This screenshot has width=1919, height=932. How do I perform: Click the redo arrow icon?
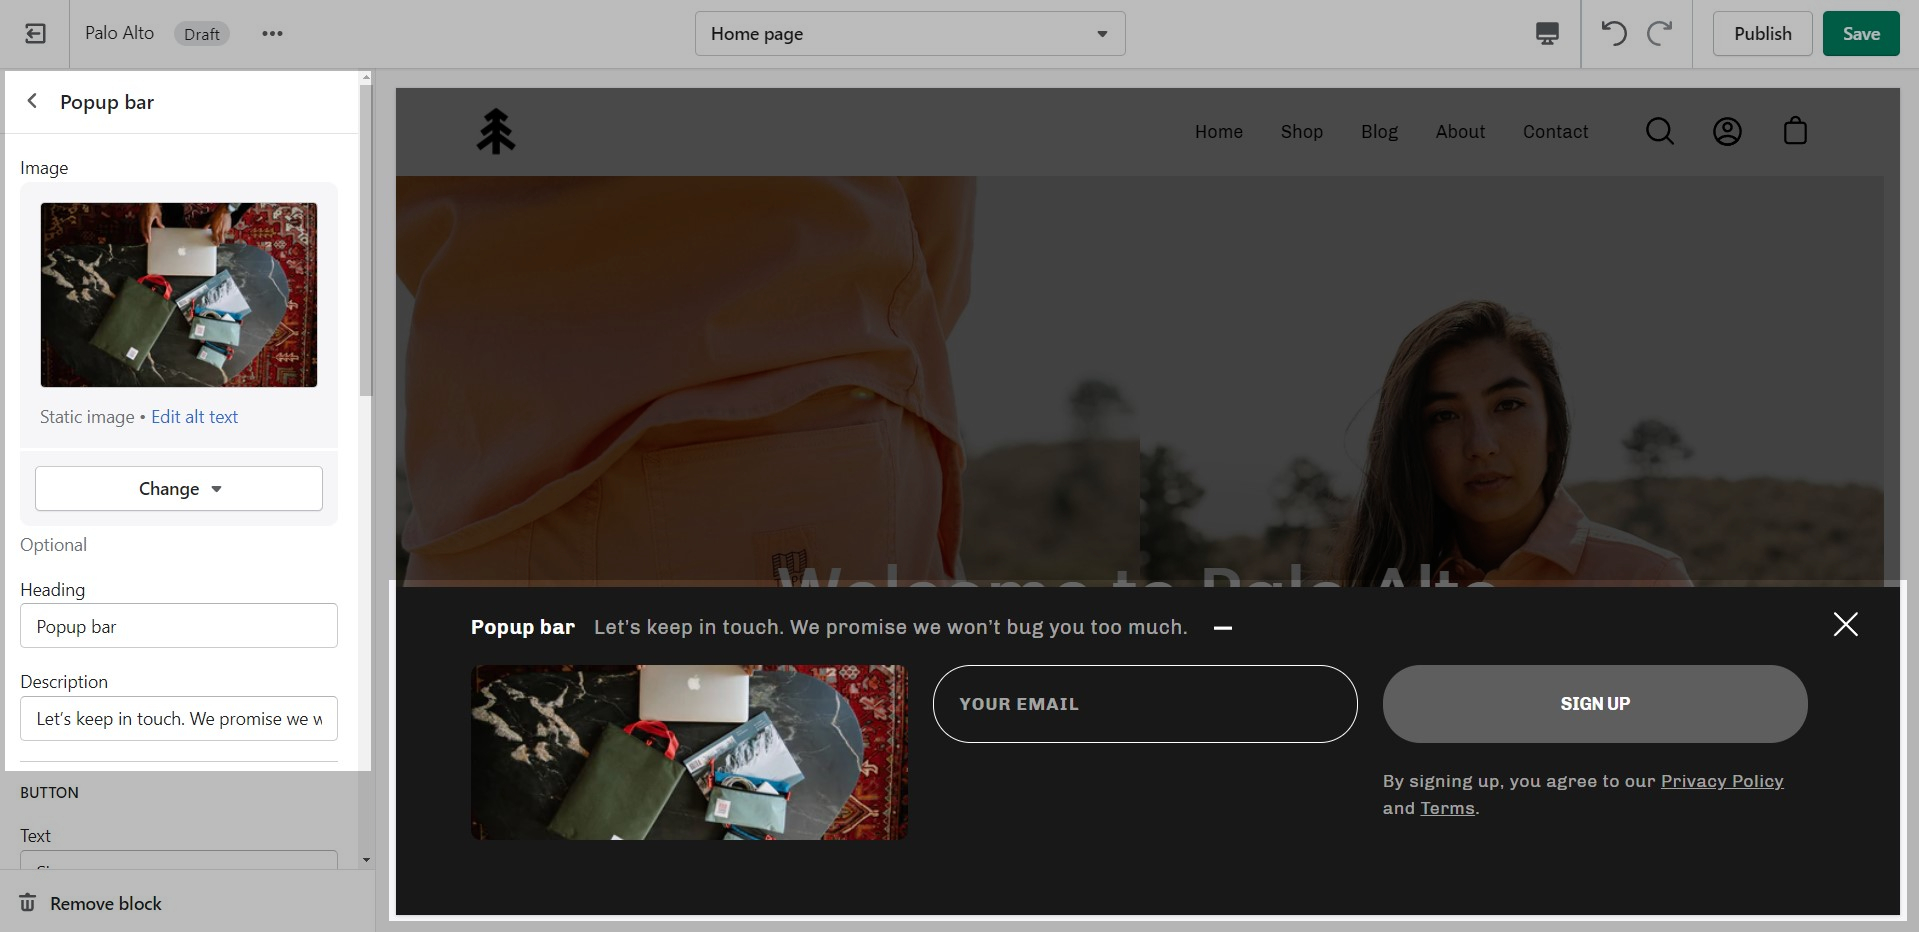(x=1660, y=34)
